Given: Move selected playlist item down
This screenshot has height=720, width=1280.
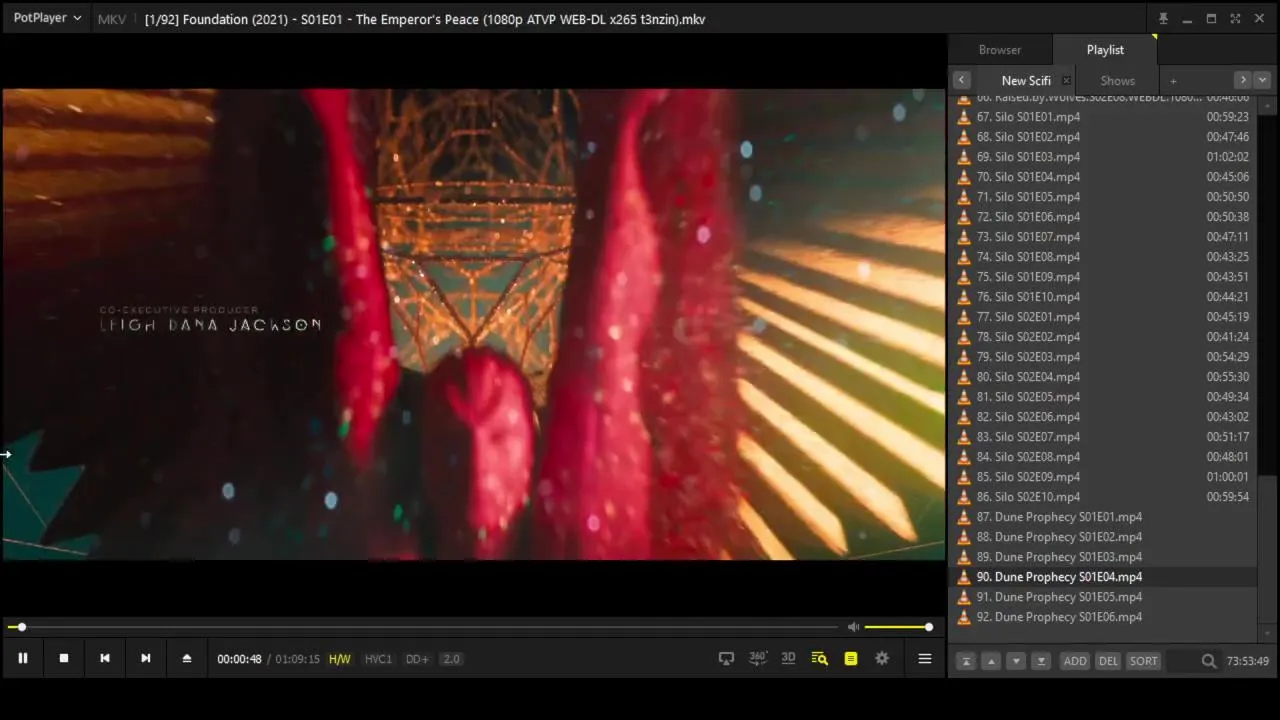Looking at the screenshot, I should coord(1016,661).
